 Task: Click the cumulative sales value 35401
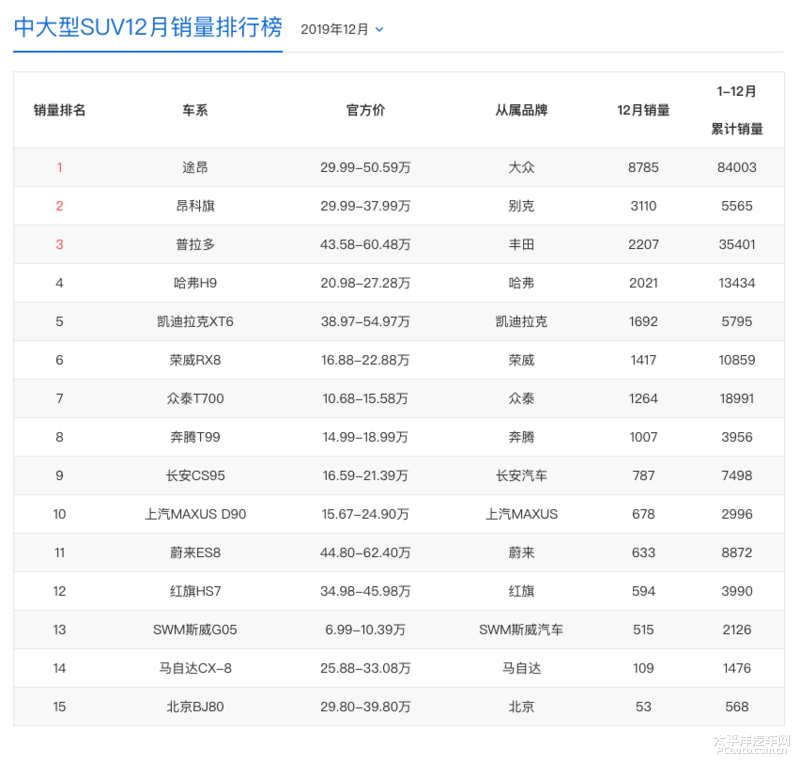737,244
